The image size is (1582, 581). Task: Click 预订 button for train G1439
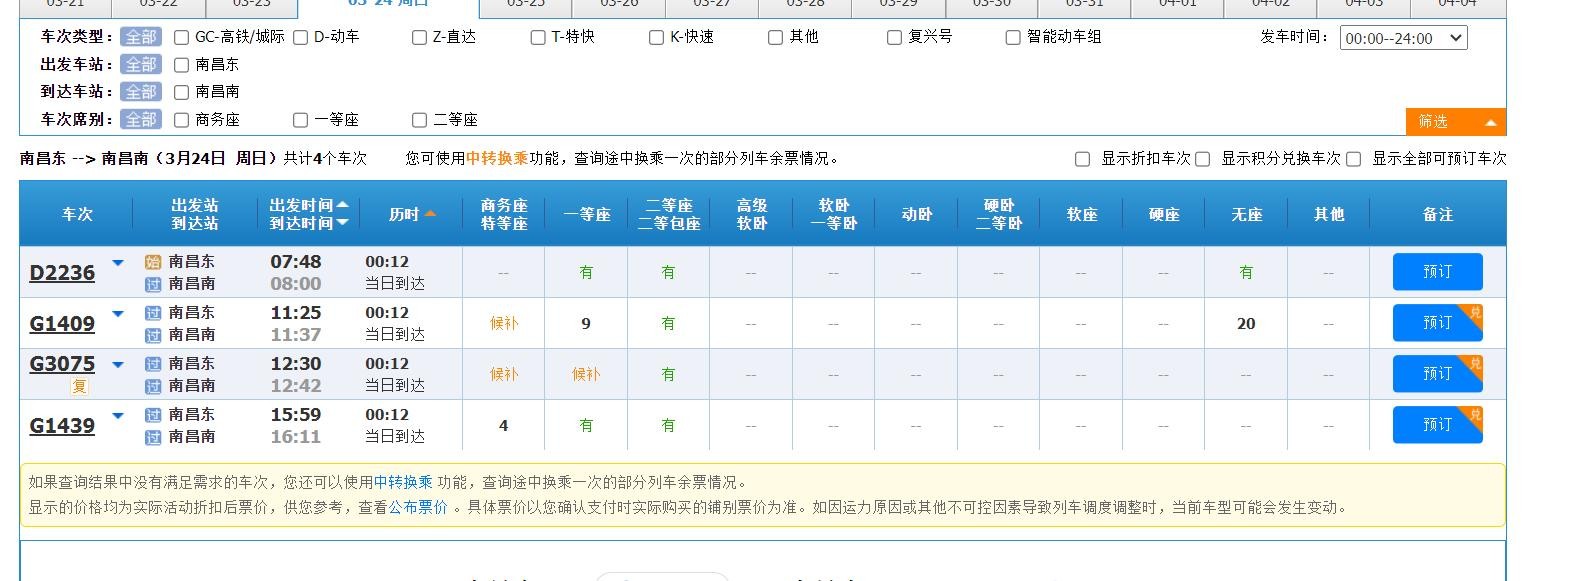pos(1436,425)
